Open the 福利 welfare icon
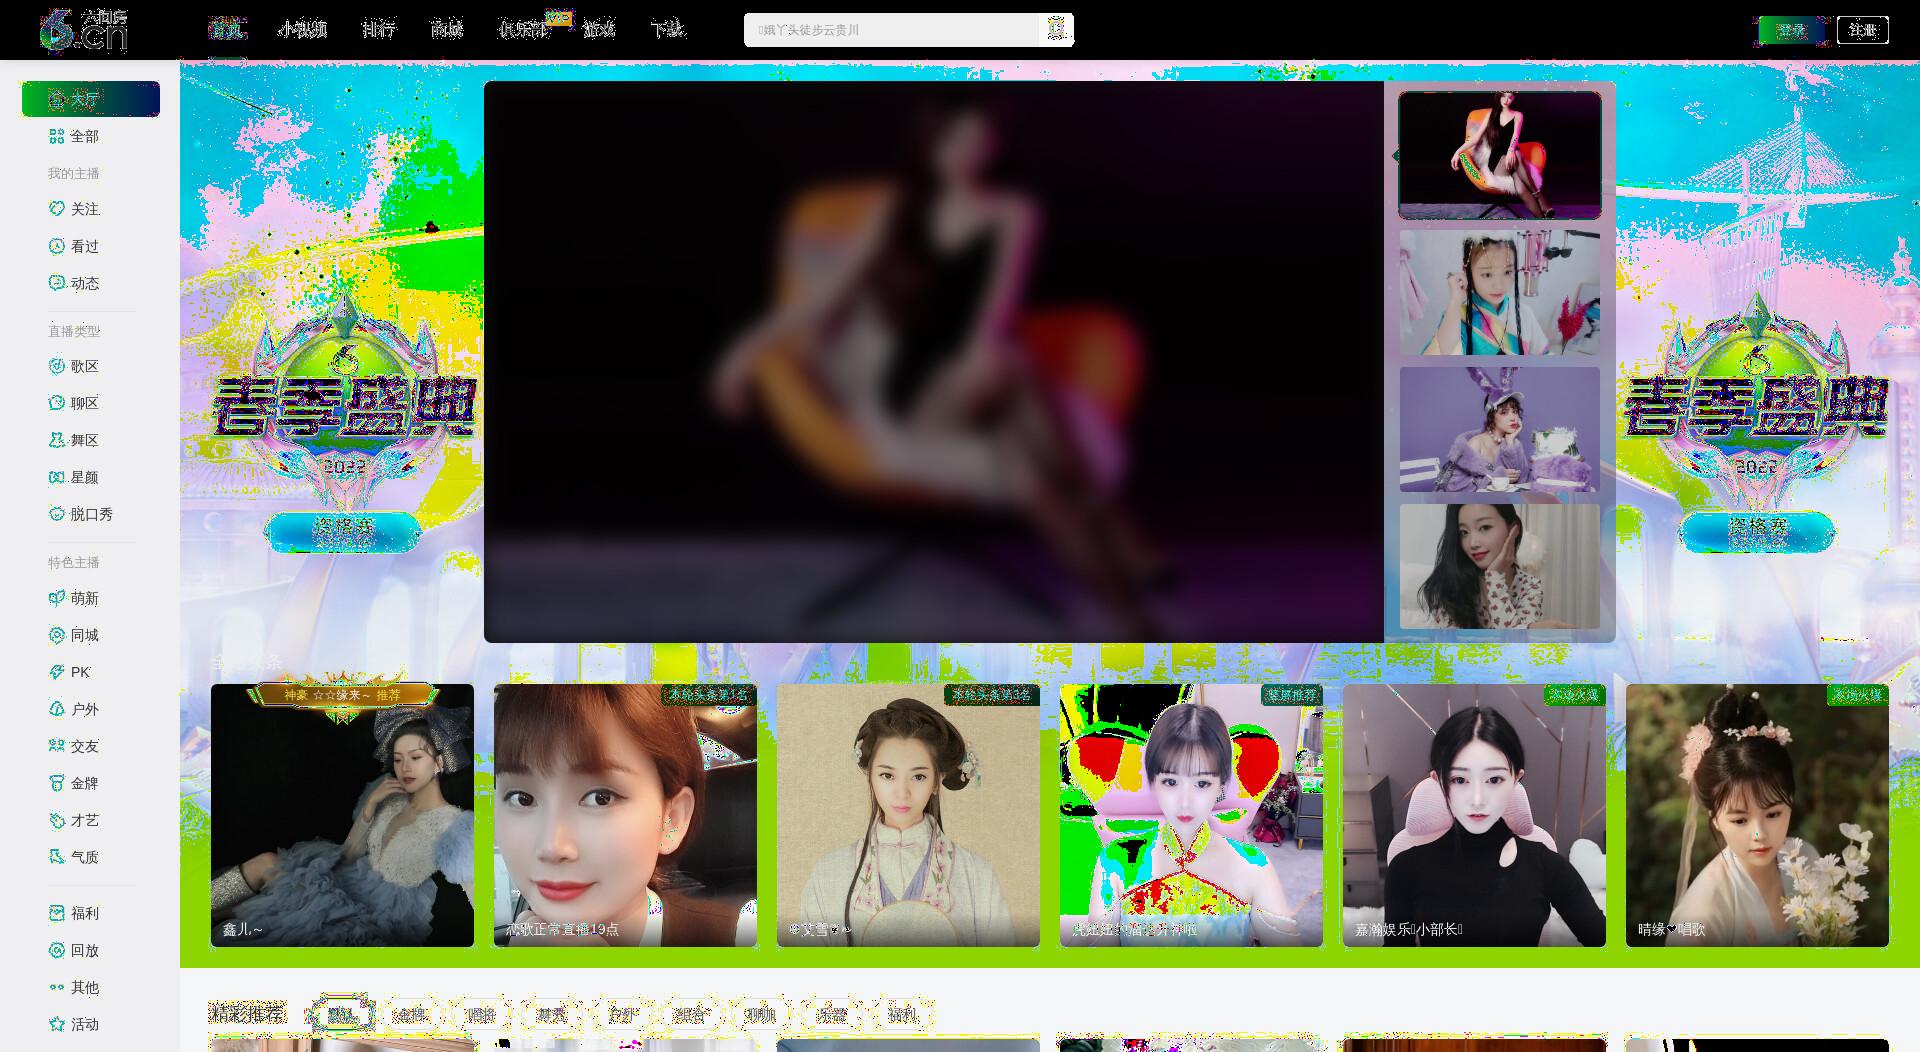The image size is (1920, 1052). click(x=57, y=913)
